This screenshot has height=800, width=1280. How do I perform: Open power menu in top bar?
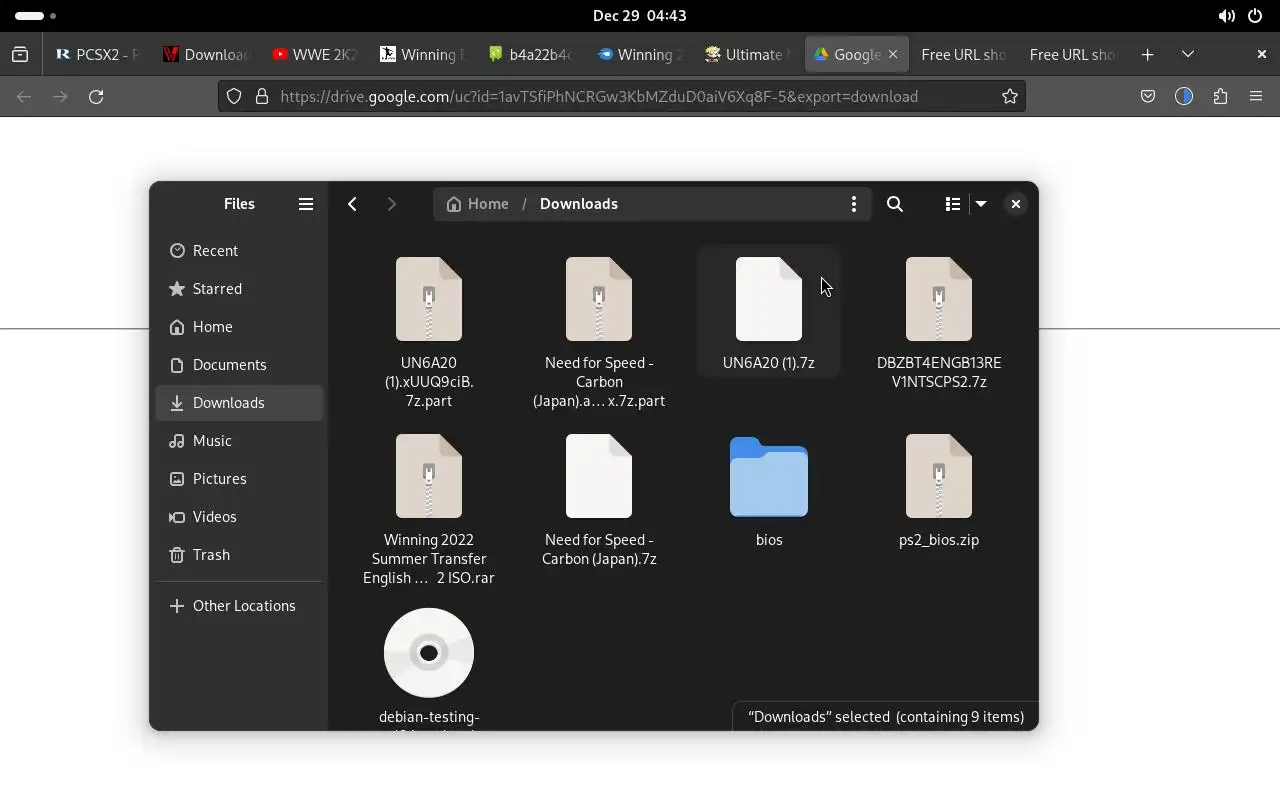(x=1255, y=16)
